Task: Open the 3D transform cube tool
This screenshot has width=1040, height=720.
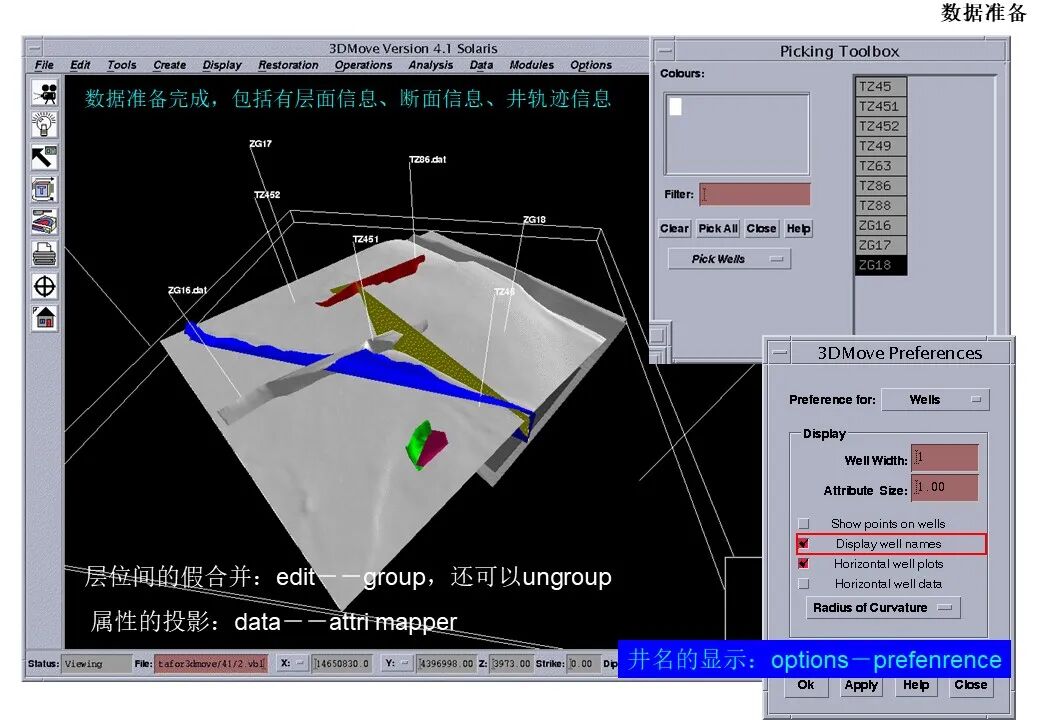Action: coord(44,190)
